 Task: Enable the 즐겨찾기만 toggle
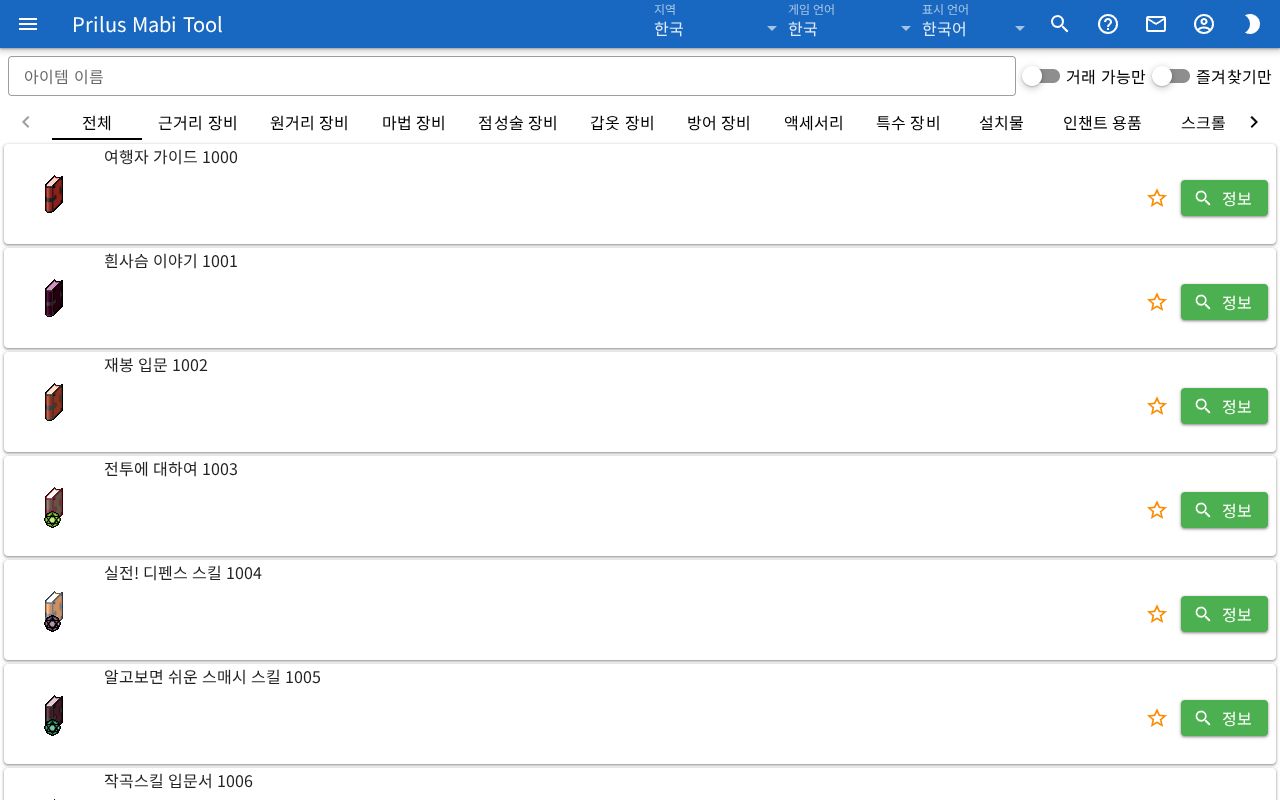point(1171,76)
